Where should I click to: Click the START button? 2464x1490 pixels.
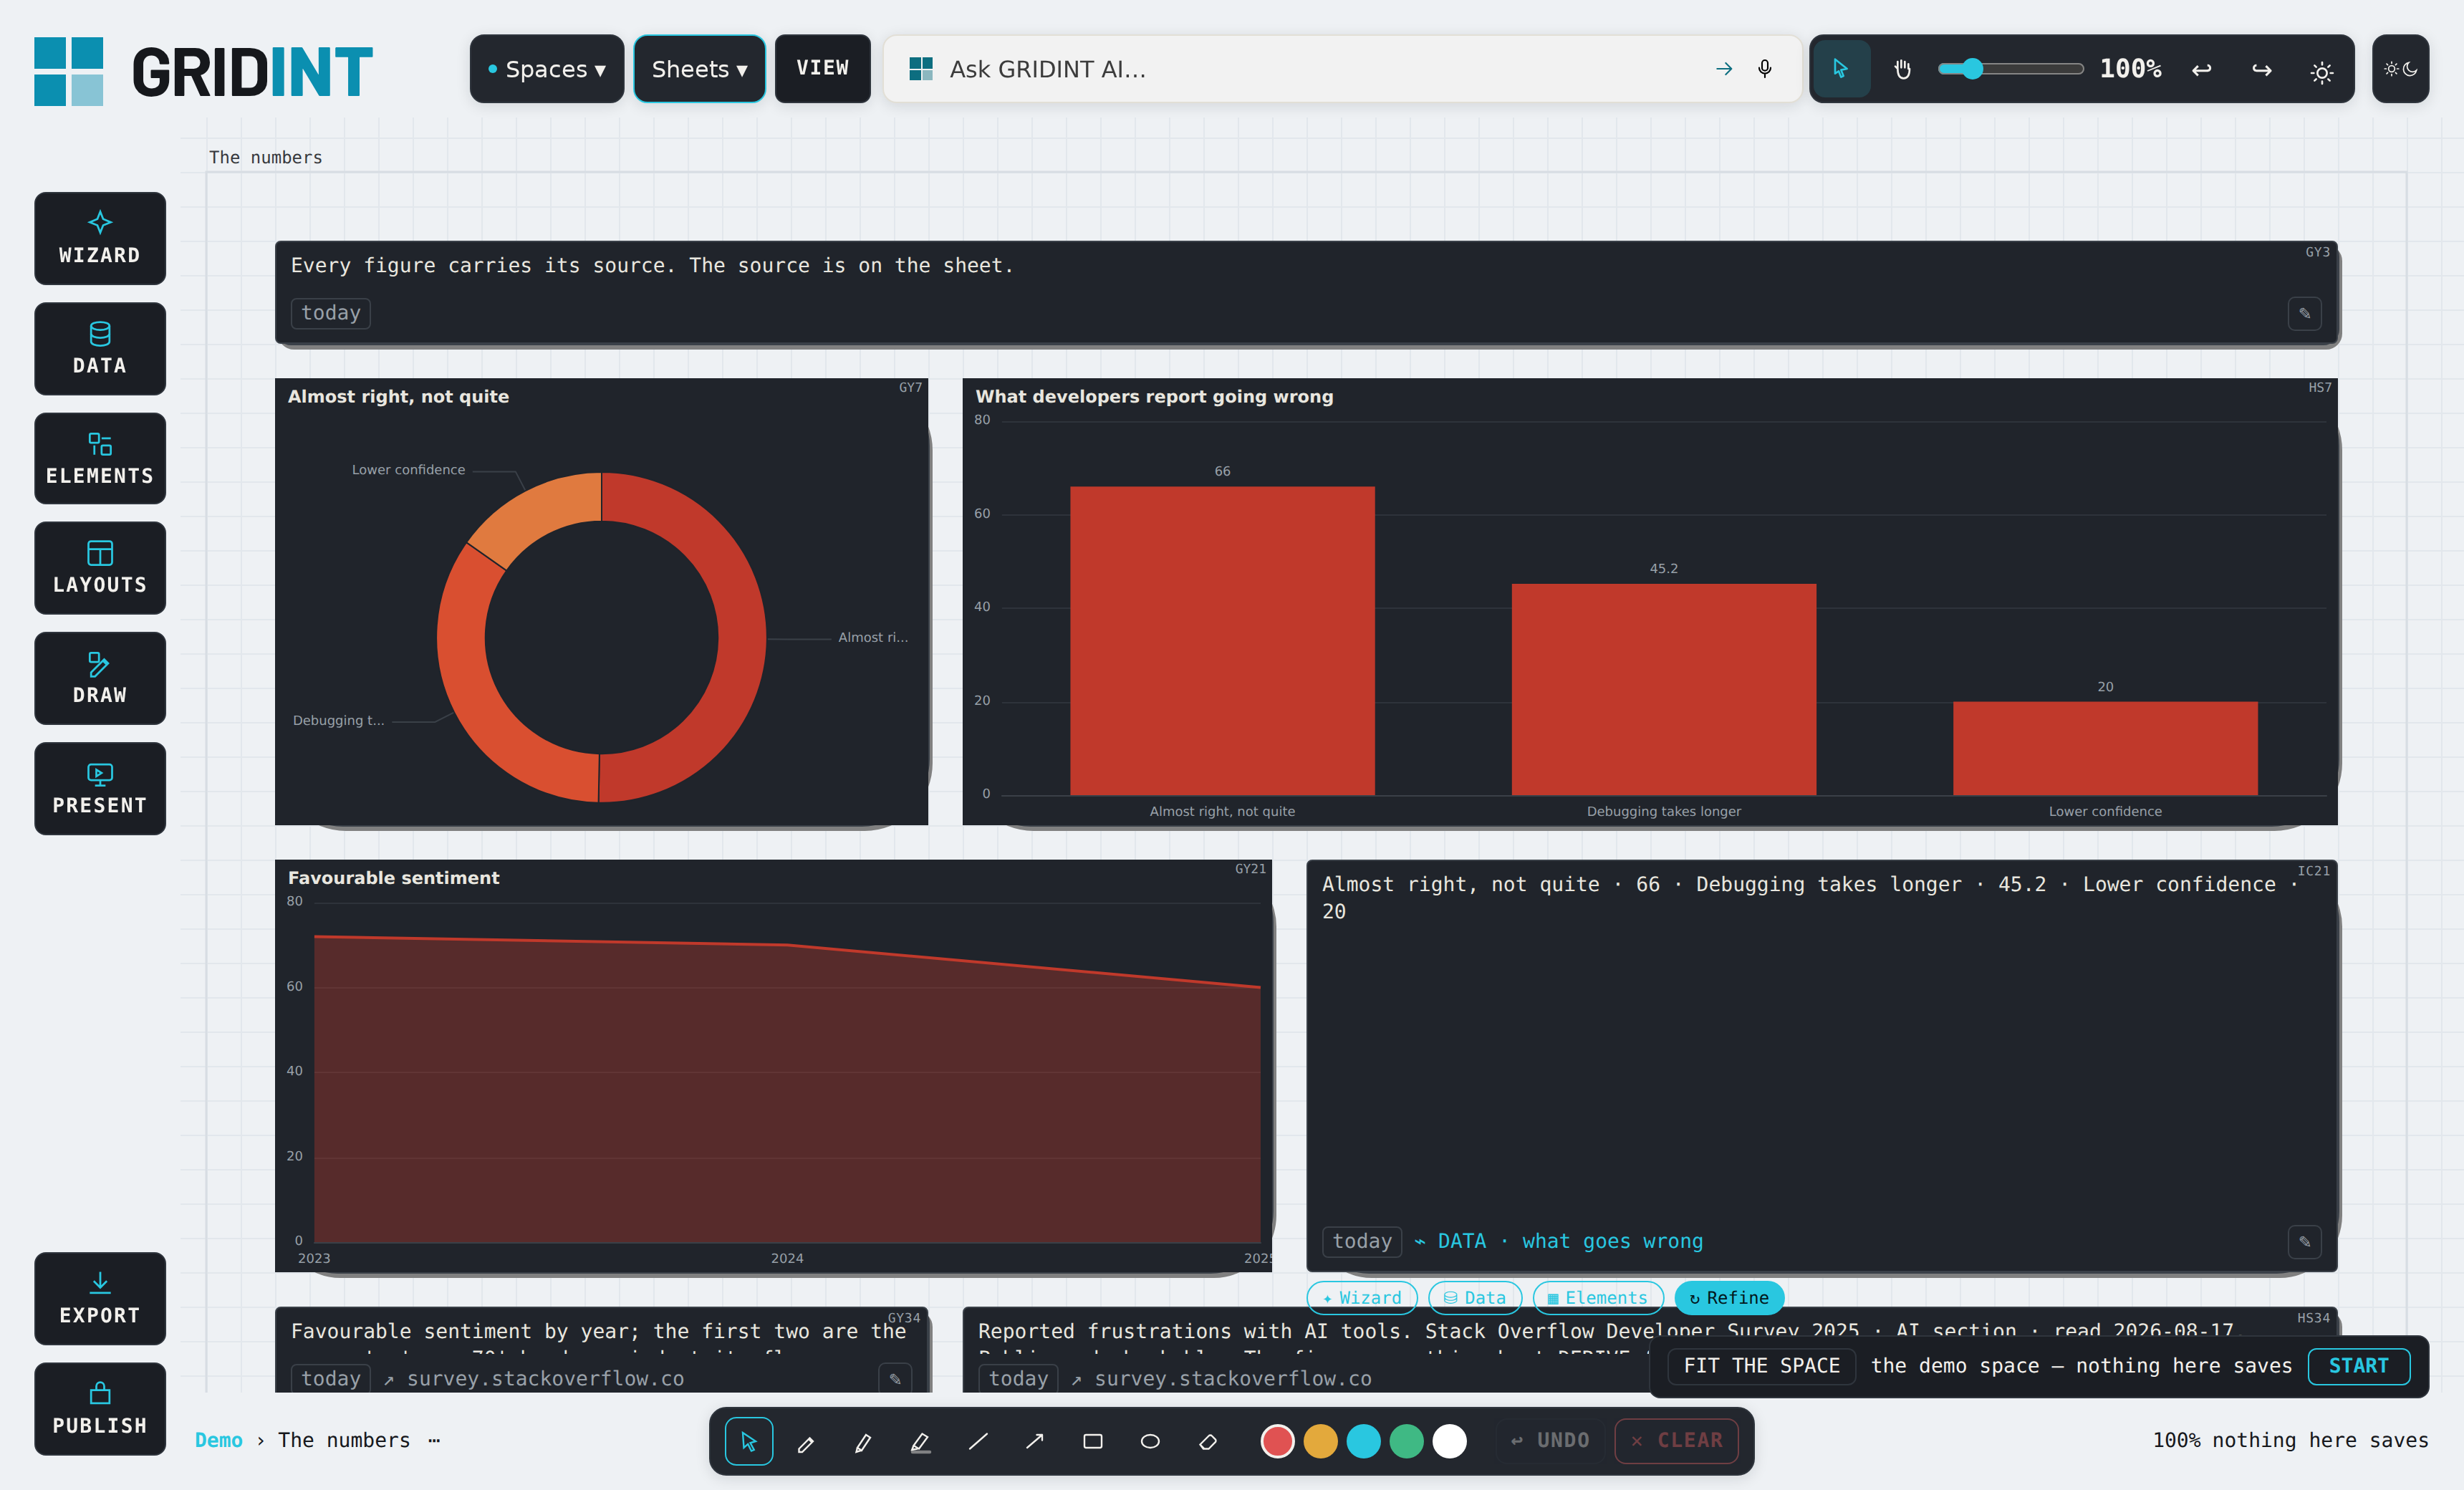[x=2358, y=1366]
